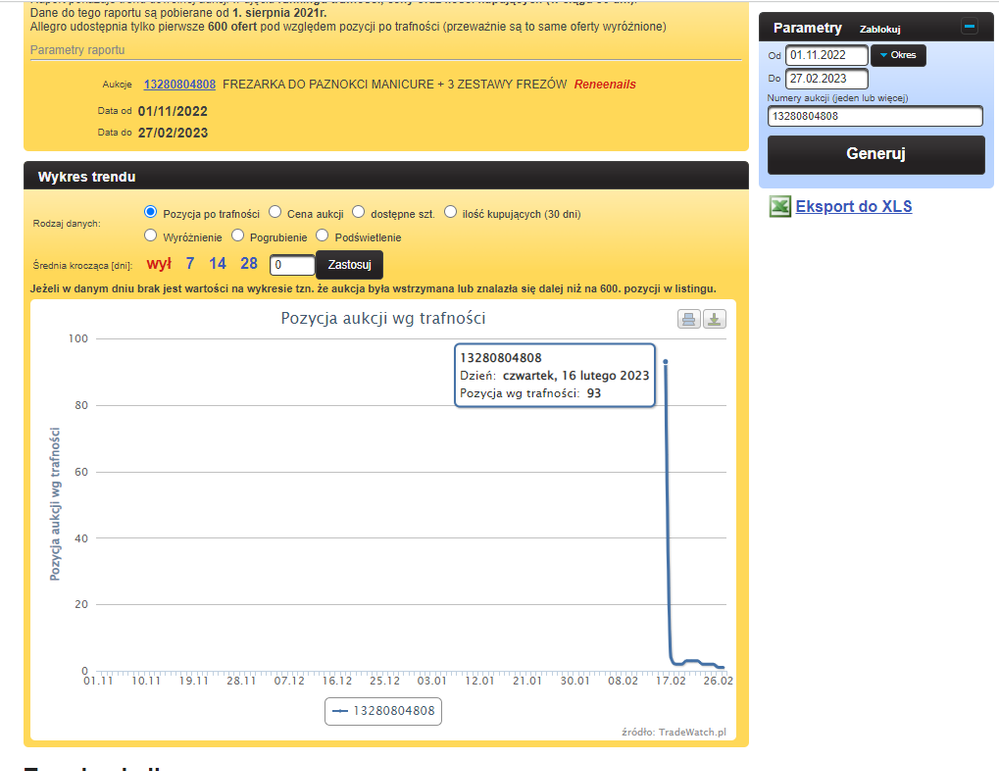Click the Zastosuj button

[x=349, y=265]
